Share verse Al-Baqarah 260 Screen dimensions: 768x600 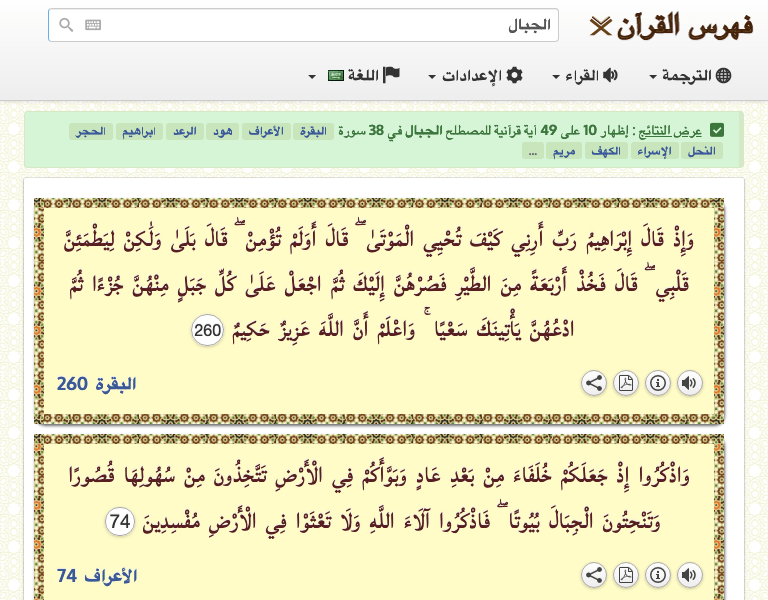pos(594,383)
